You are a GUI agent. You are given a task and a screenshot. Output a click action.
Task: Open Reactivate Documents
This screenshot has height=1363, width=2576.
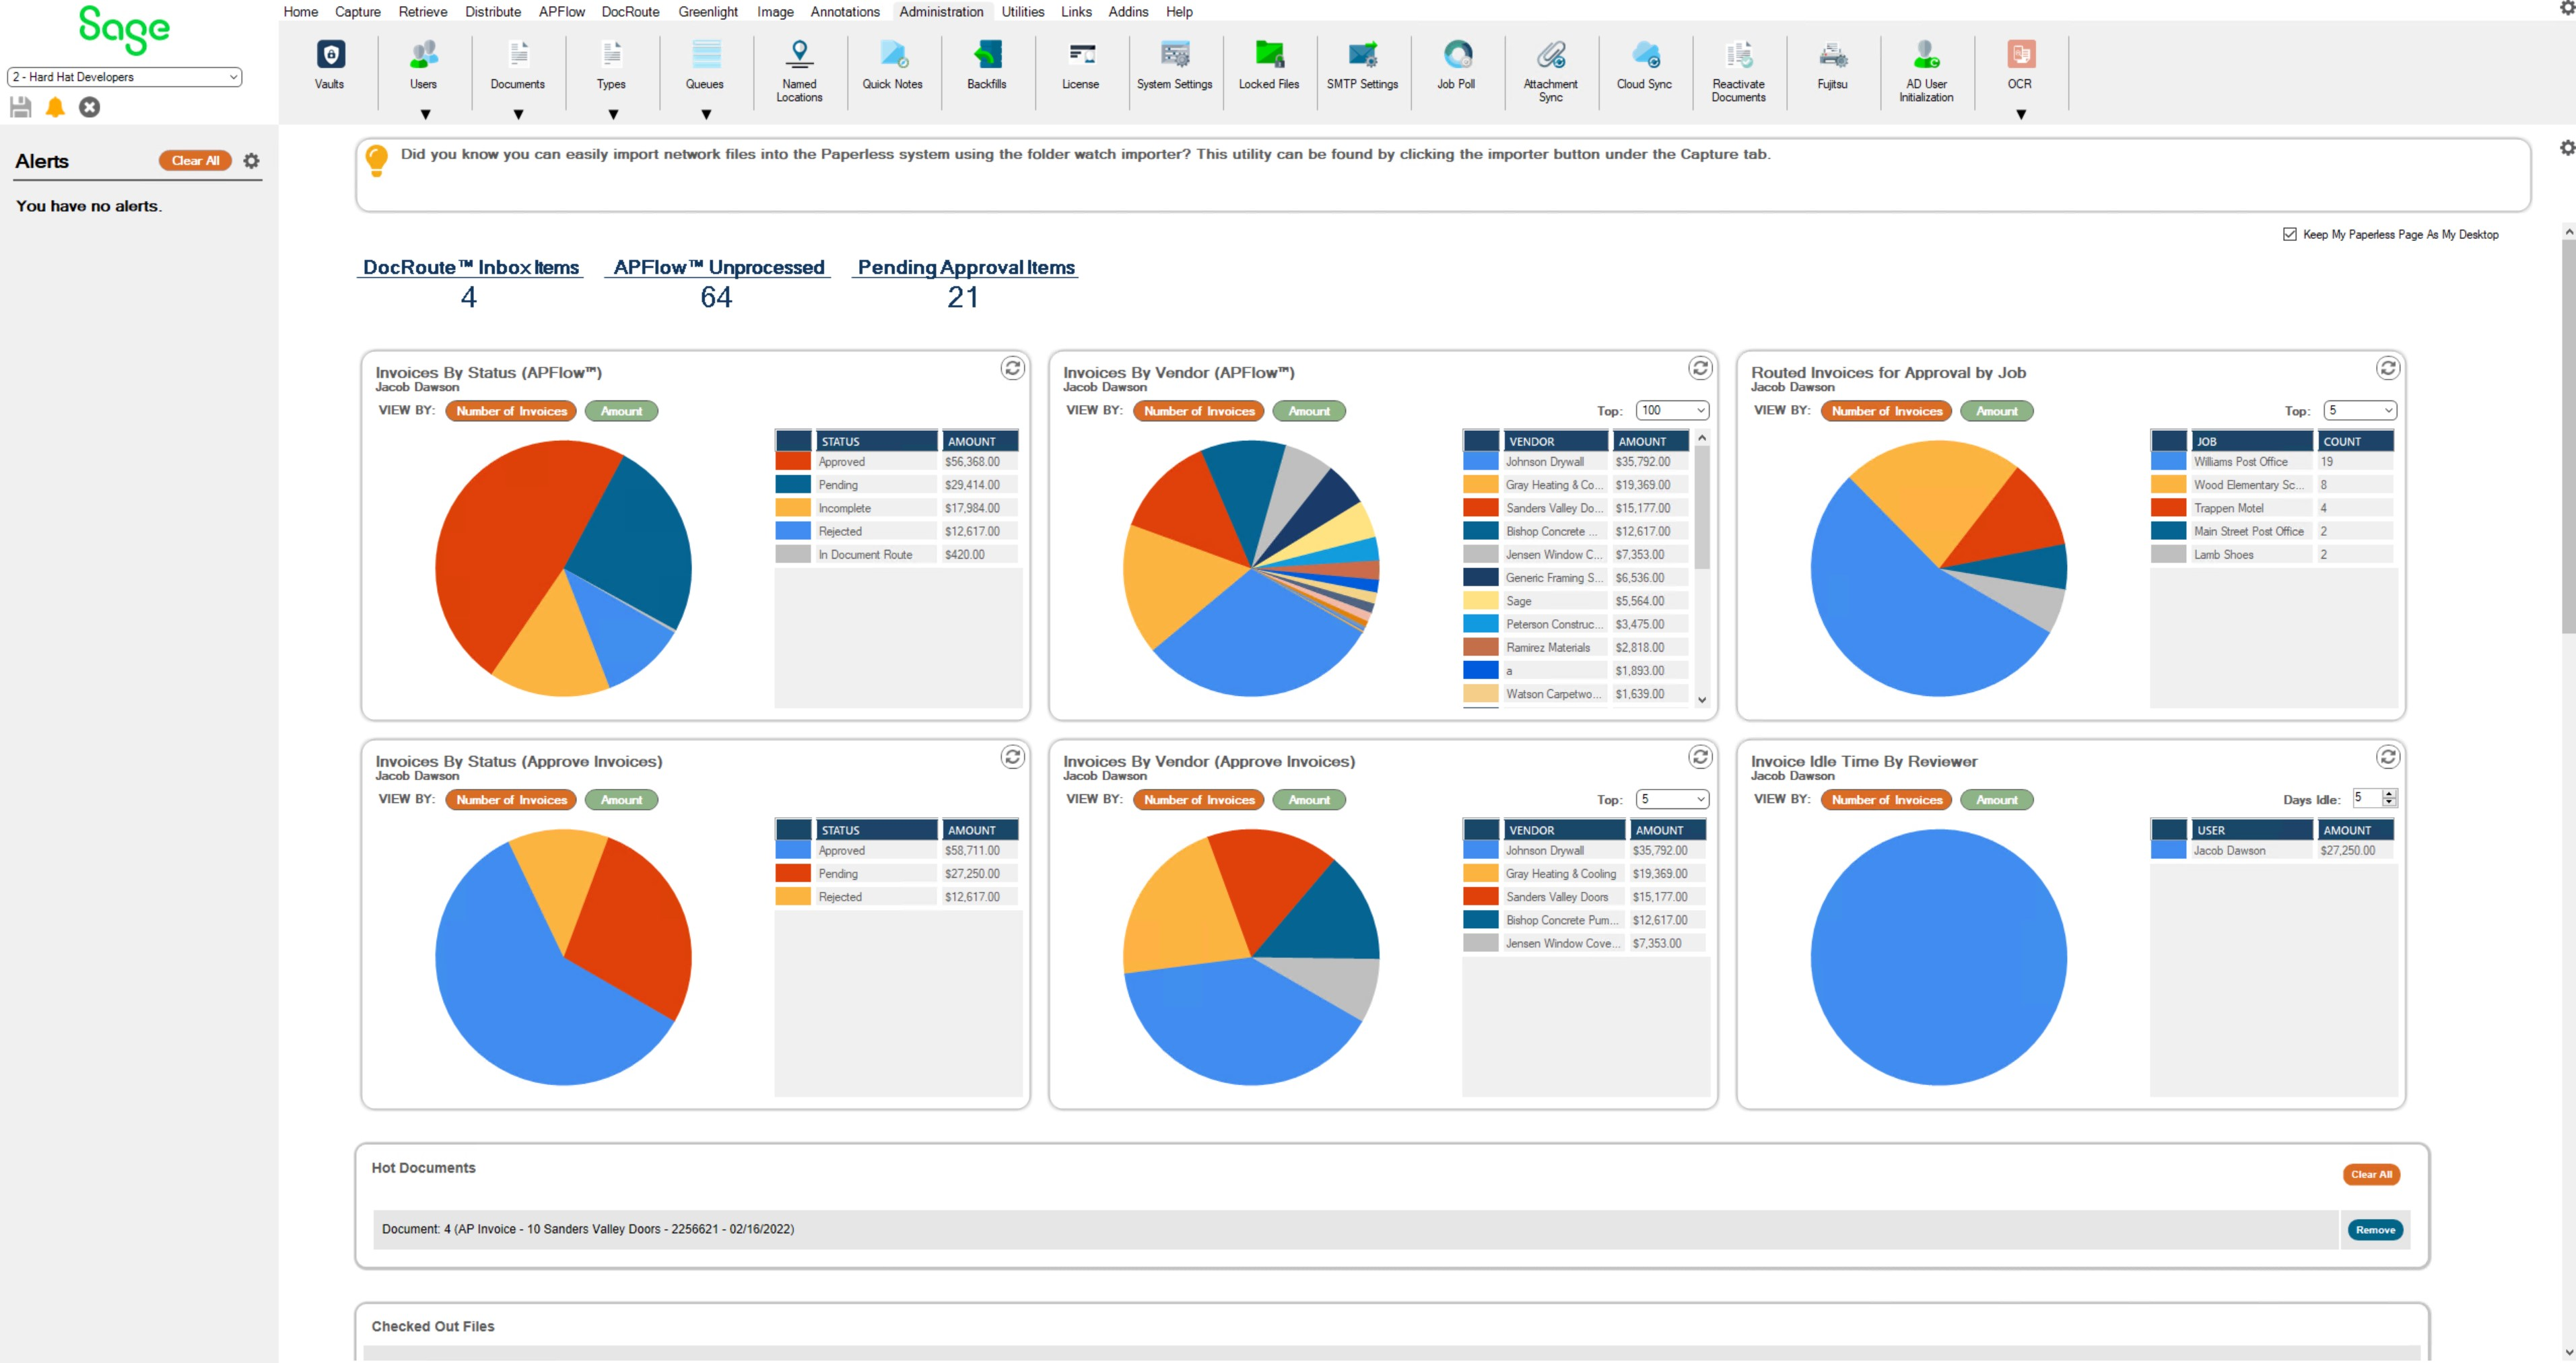[x=1738, y=70]
